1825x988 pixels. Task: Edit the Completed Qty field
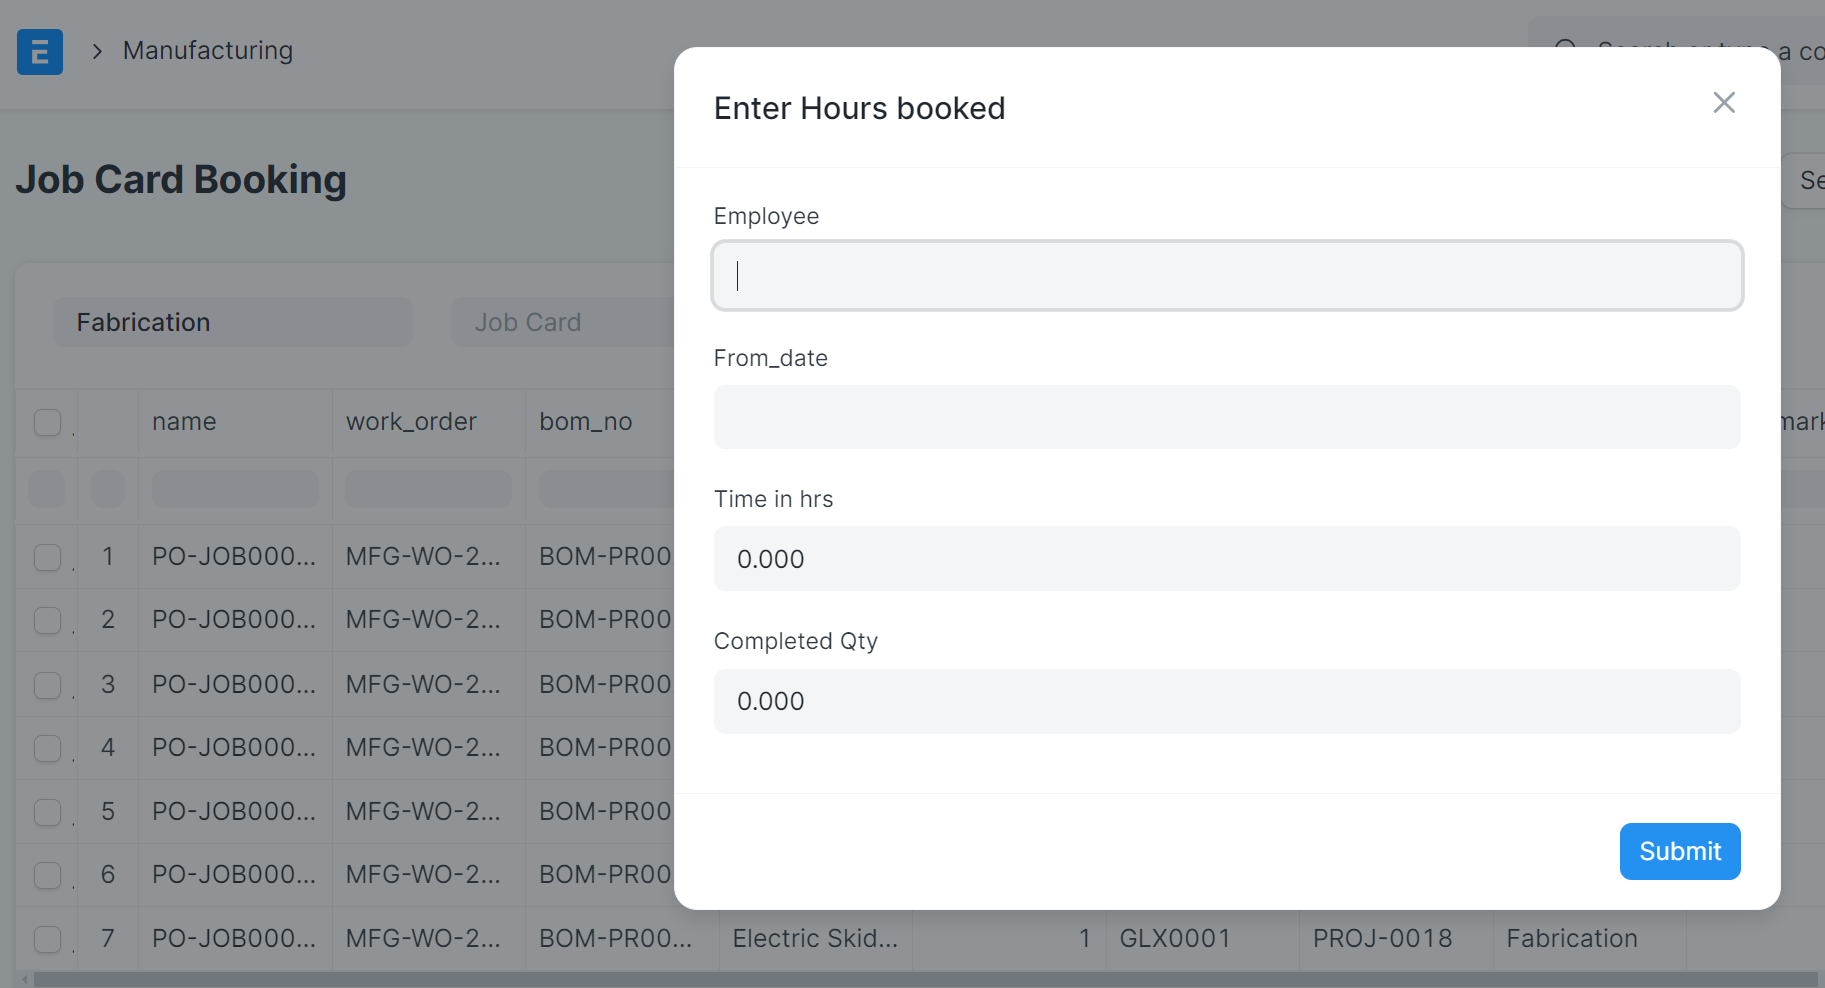[1227, 701]
